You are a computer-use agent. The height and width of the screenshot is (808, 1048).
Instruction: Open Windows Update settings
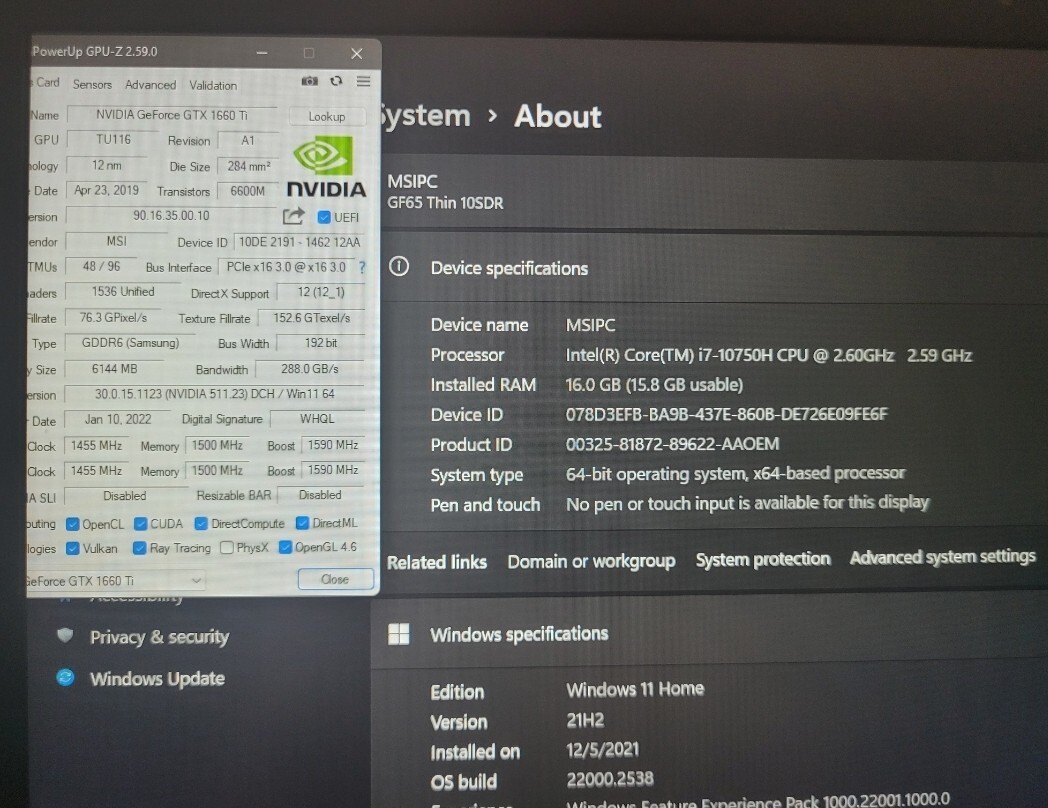157,678
